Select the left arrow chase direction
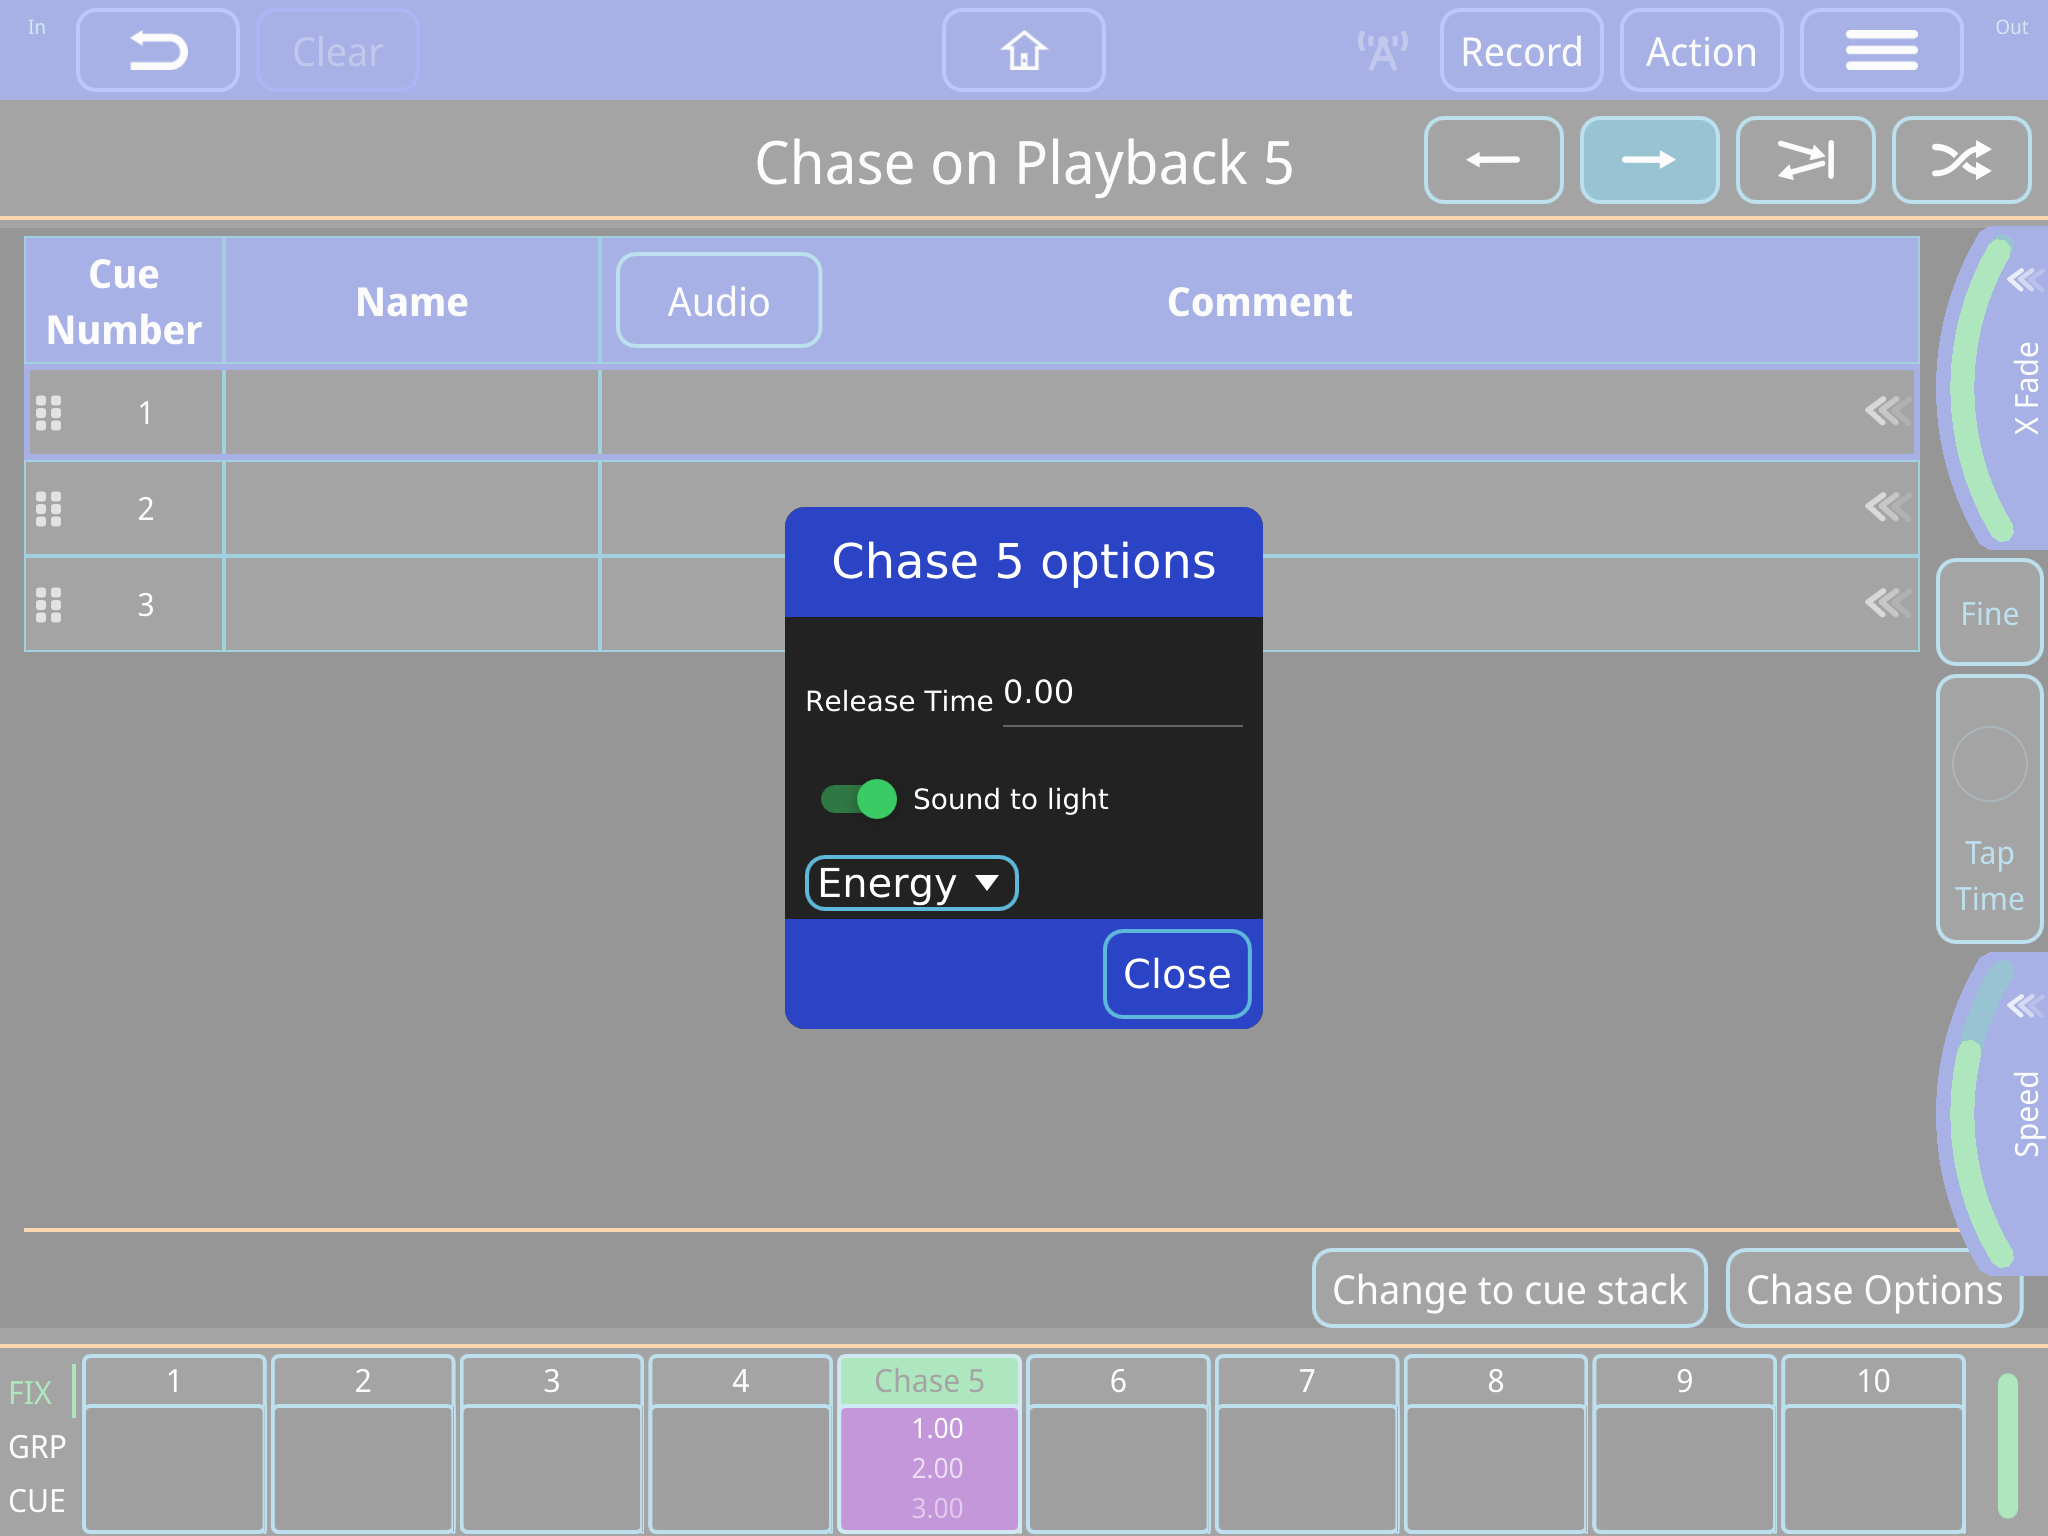The height and width of the screenshot is (1536, 2048). coord(1494,159)
